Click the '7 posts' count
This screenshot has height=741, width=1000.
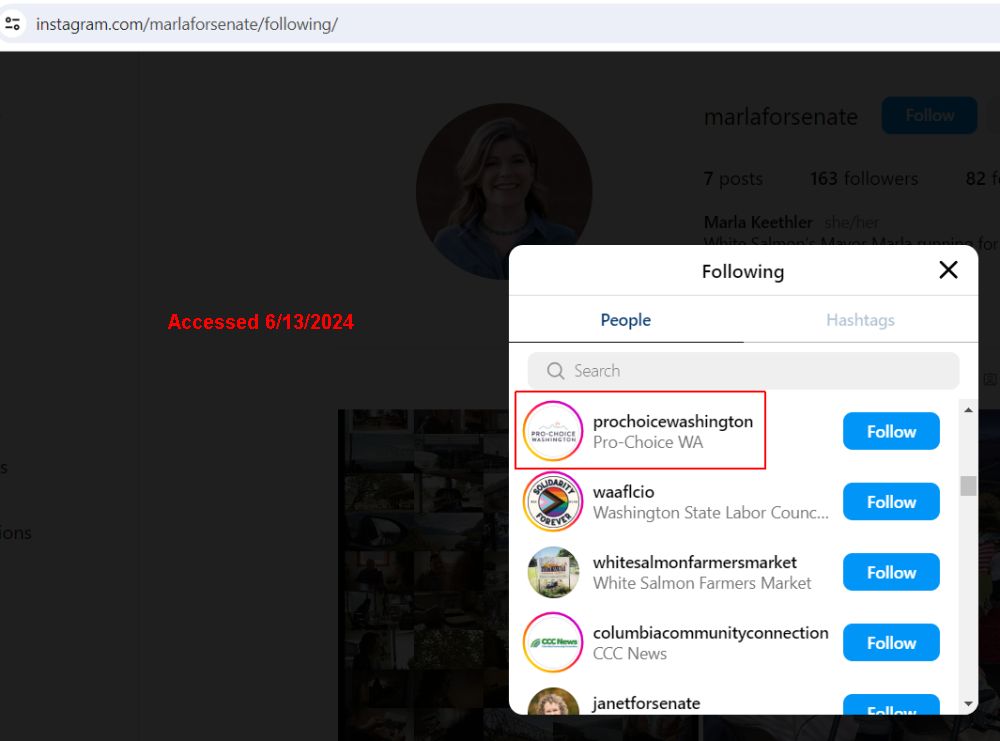733,179
